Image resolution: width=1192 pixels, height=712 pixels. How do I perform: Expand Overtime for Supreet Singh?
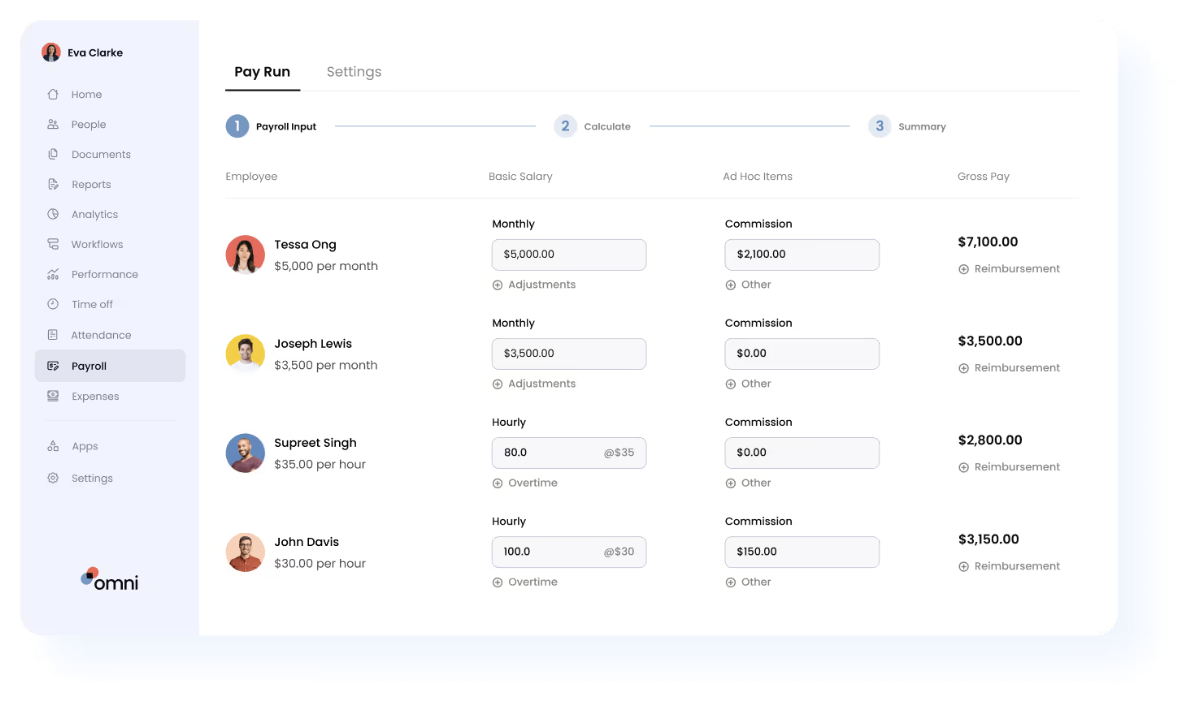(526, 483)
